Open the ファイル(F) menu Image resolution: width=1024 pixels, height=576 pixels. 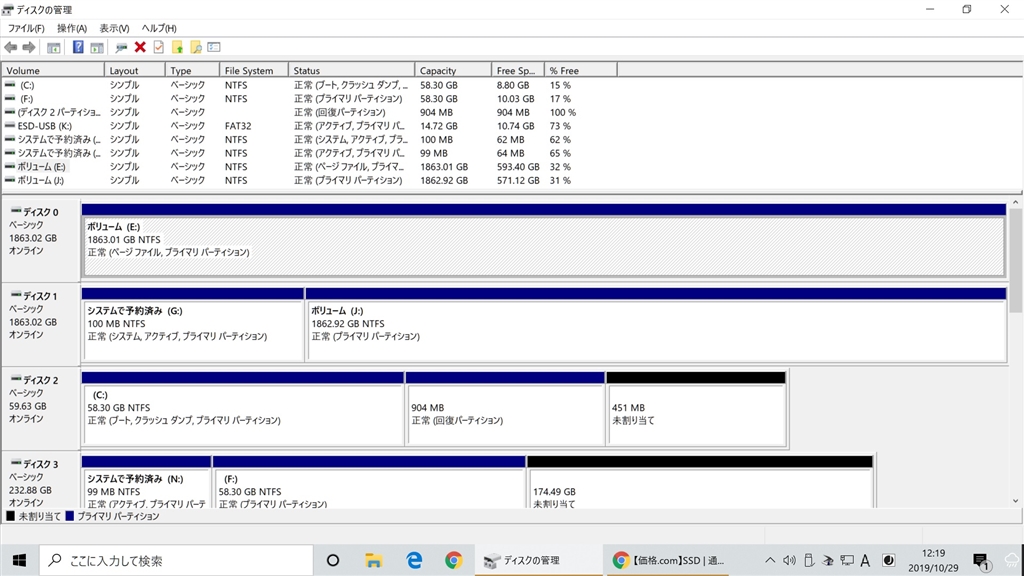pyautogui.click(x=26, y=28)
